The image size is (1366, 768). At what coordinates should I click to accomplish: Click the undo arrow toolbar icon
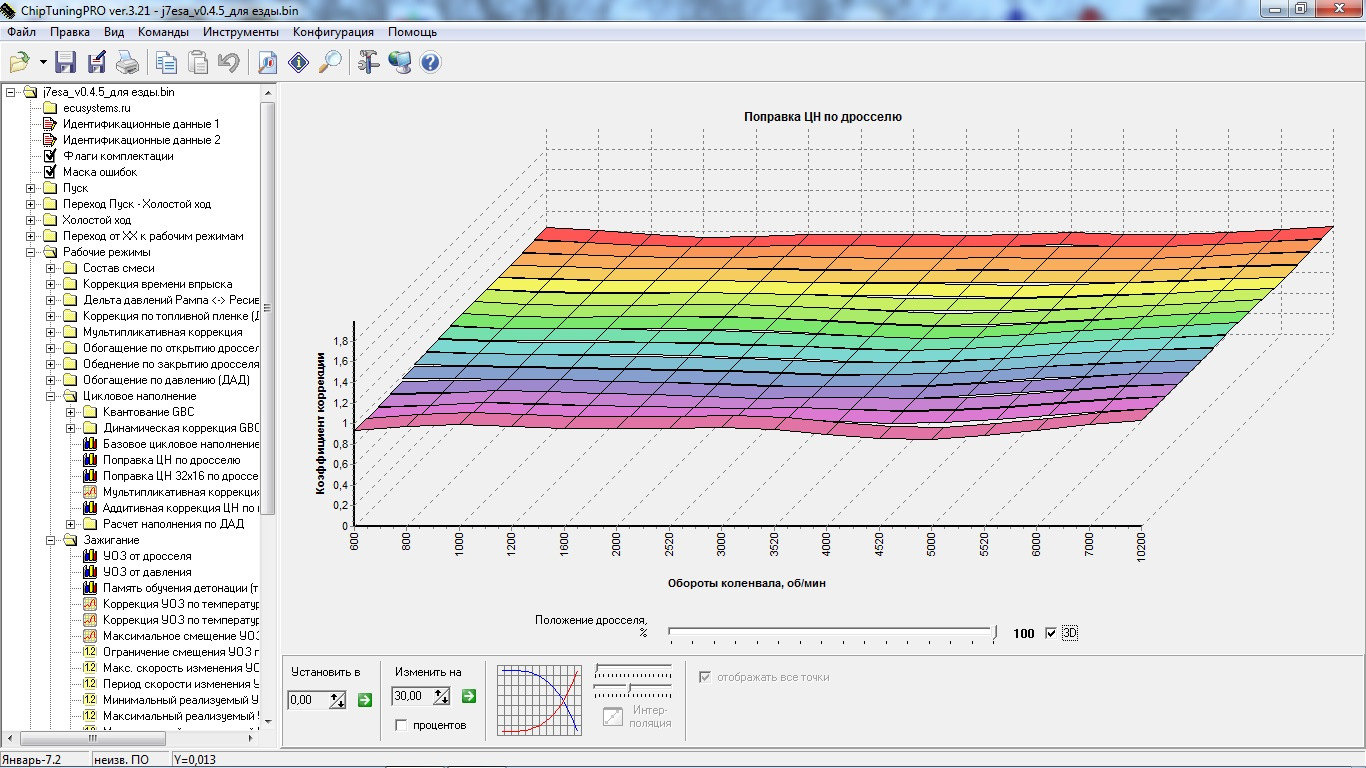(x=229, y=63)
